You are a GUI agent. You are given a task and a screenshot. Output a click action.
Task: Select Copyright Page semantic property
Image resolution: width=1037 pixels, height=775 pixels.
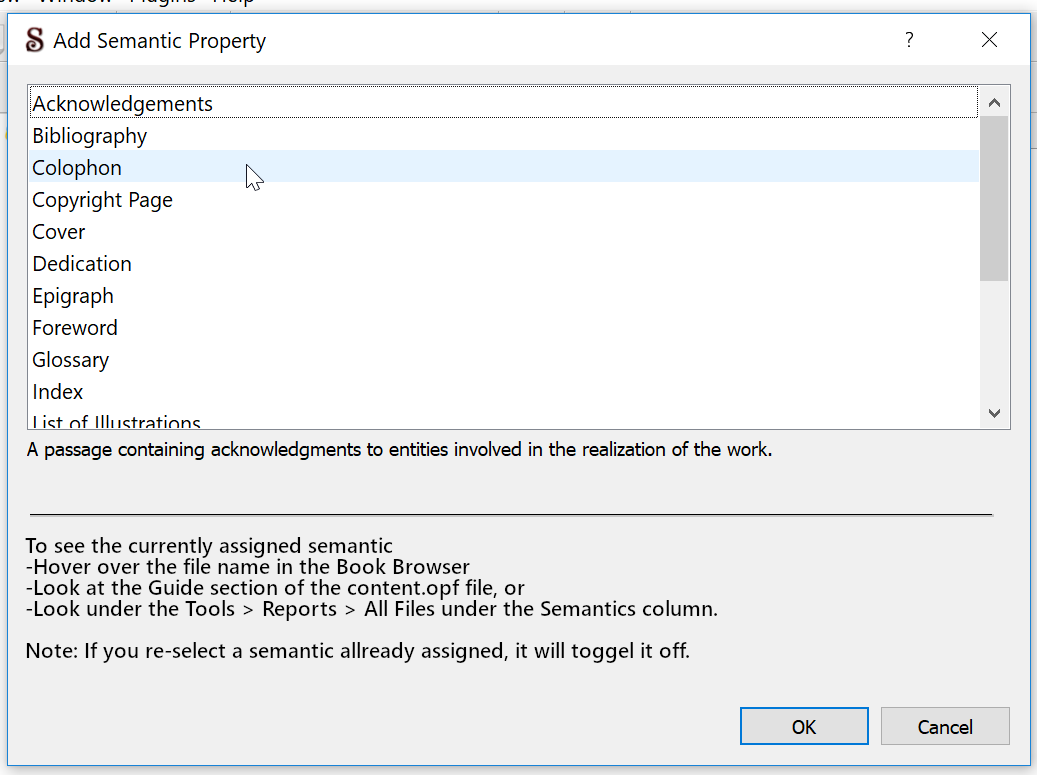click(x=102, y=200)
